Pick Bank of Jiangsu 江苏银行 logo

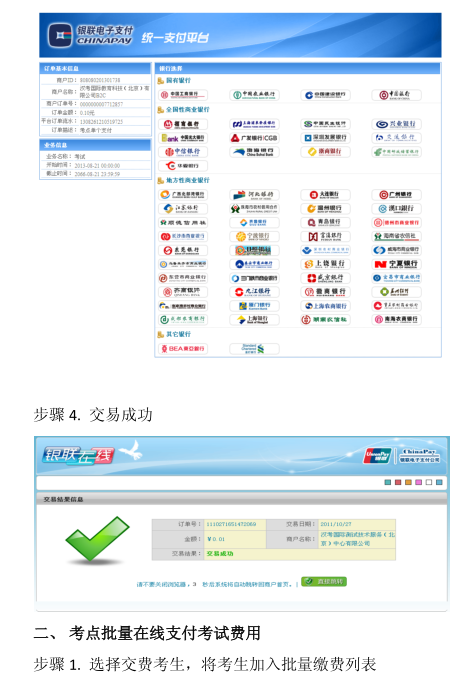click(183, 209)
